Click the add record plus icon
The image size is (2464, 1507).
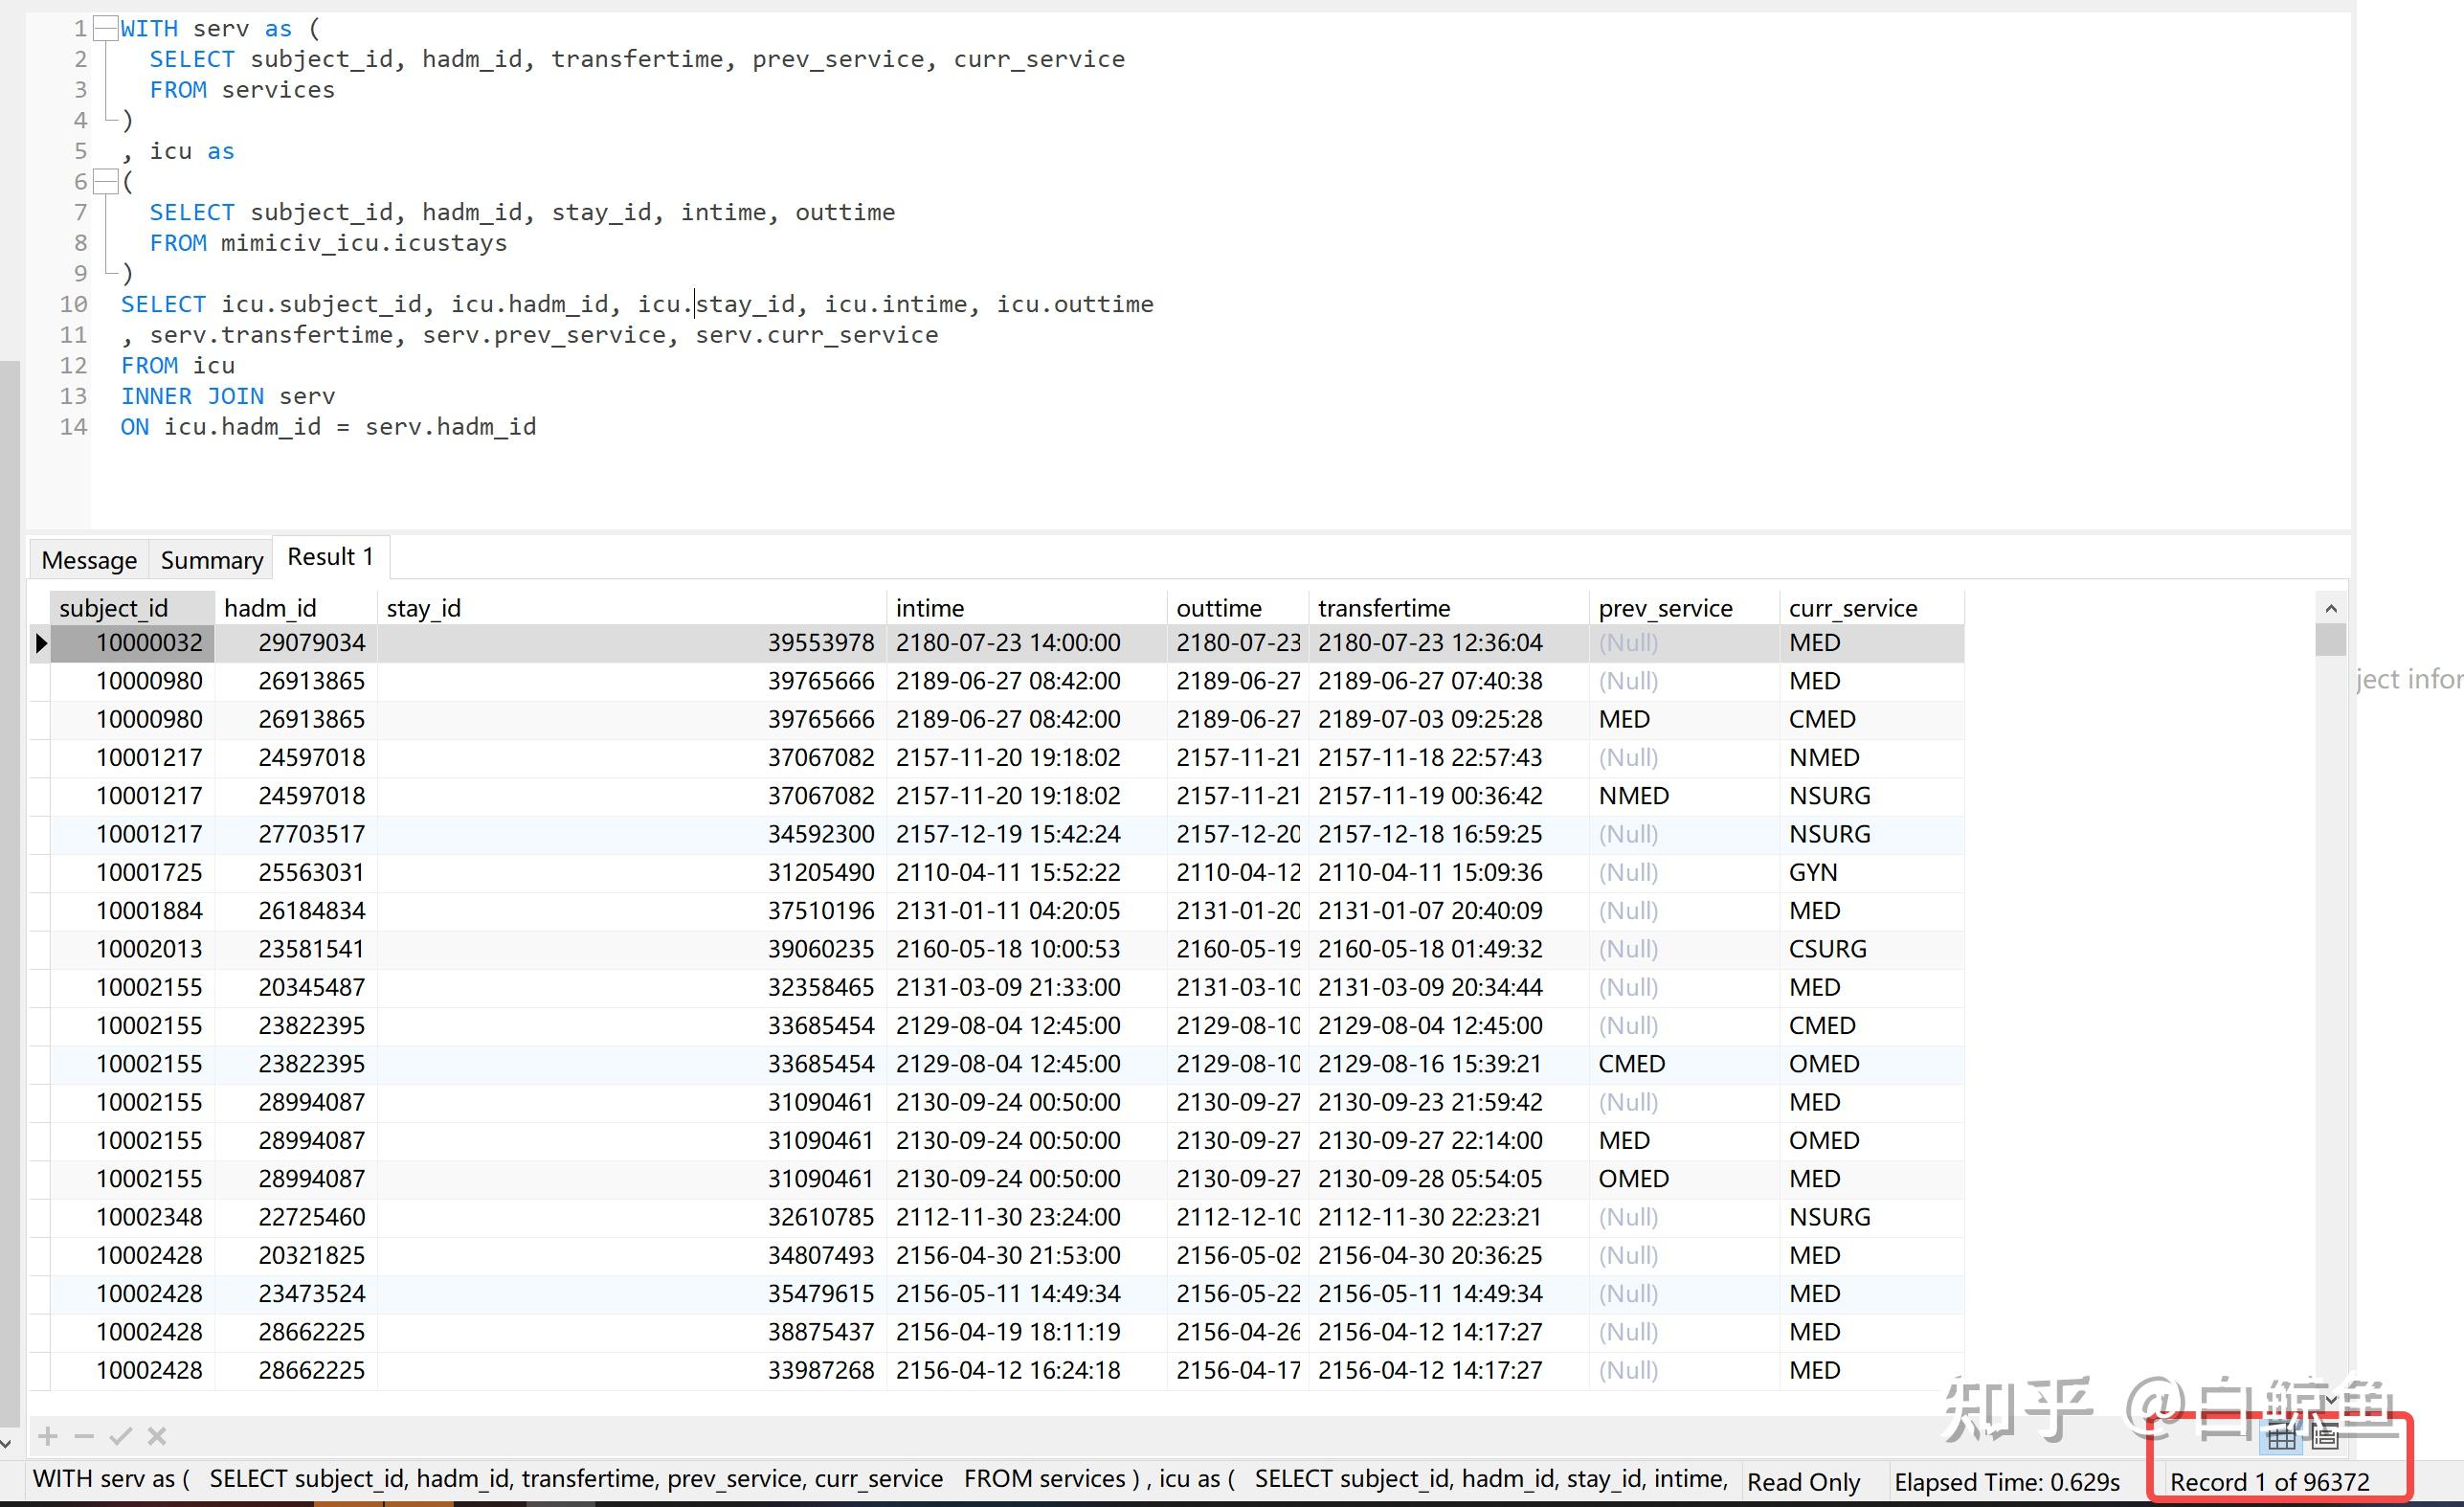pyautogui.click(x=47, y=1436)
